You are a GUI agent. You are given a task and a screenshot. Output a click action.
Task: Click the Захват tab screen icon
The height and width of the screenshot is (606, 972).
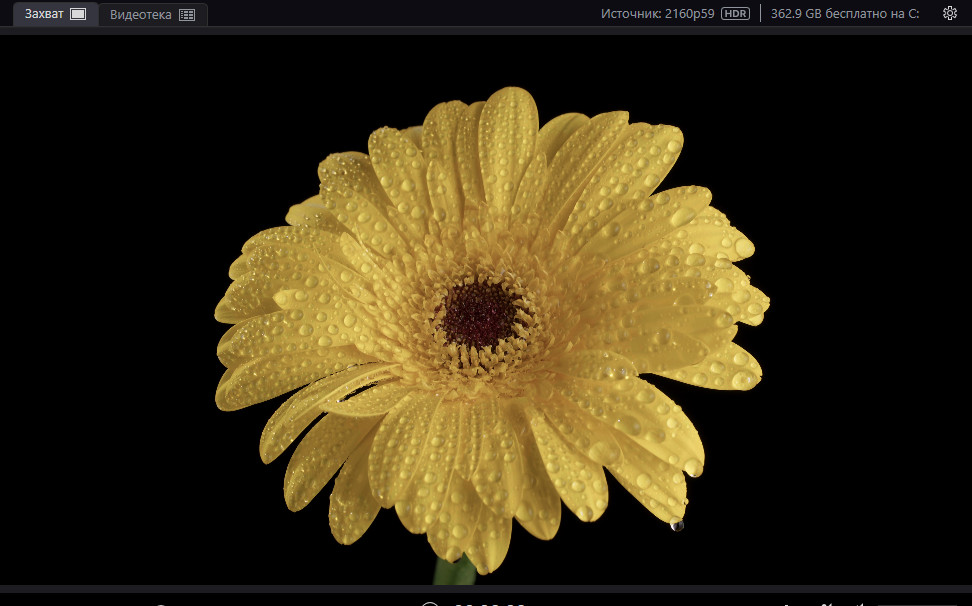click(78, 15)
